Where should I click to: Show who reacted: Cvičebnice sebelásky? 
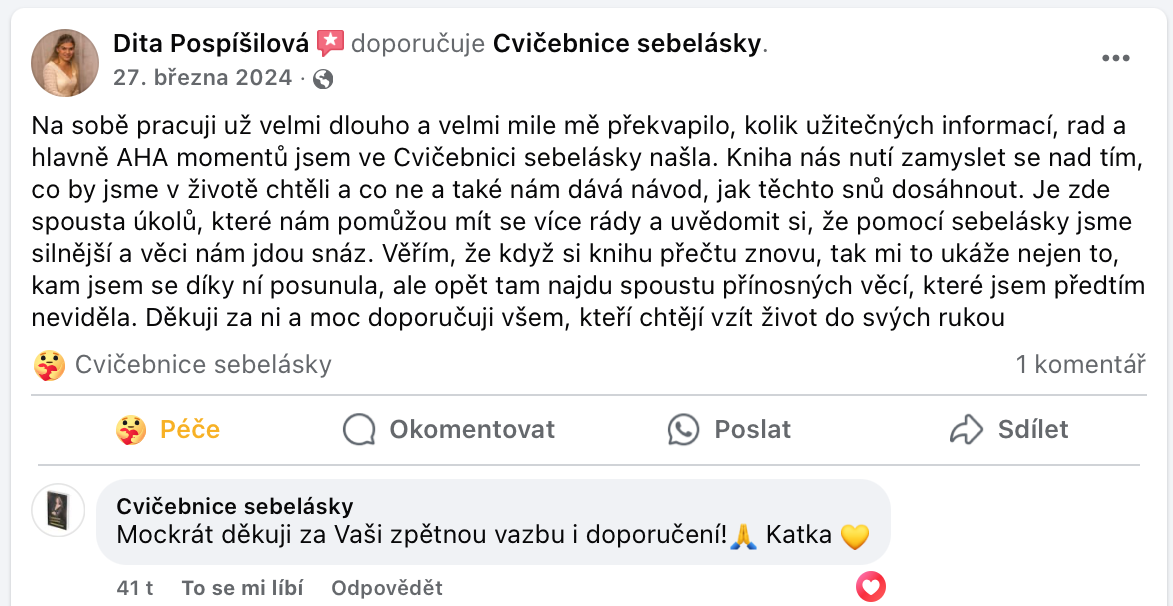click(x=203, y=365)
